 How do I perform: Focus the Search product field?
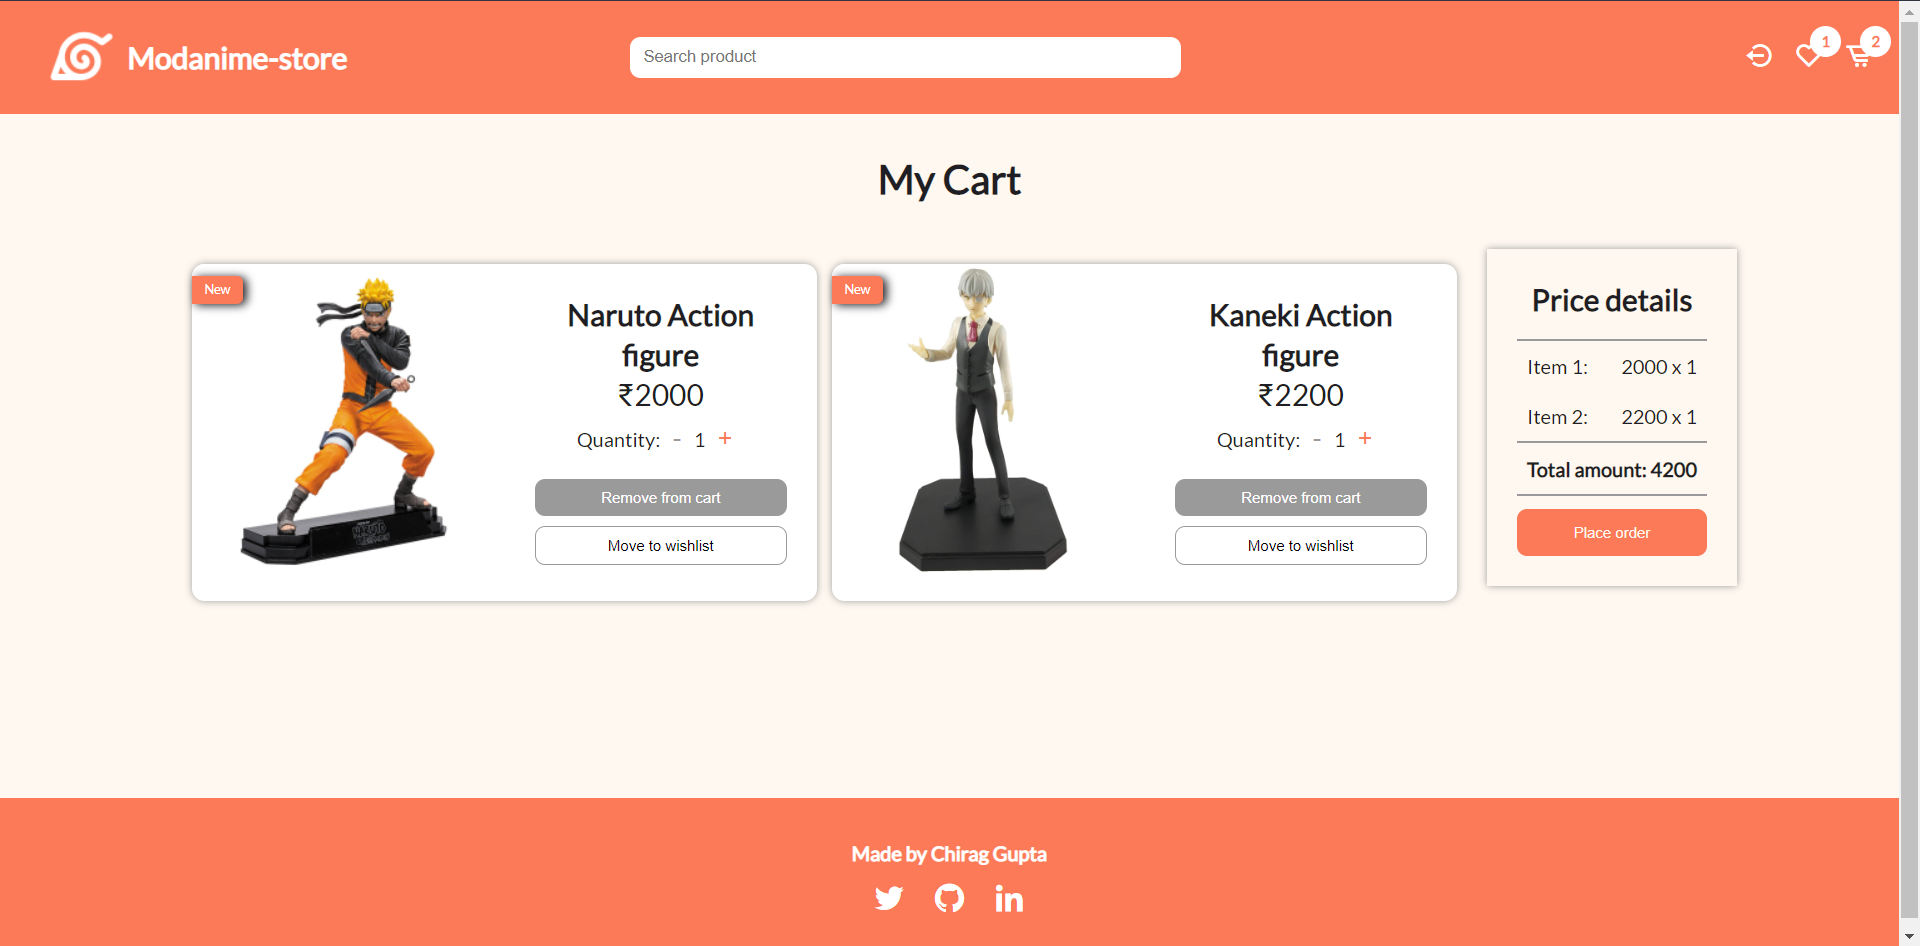pos(905,57)
